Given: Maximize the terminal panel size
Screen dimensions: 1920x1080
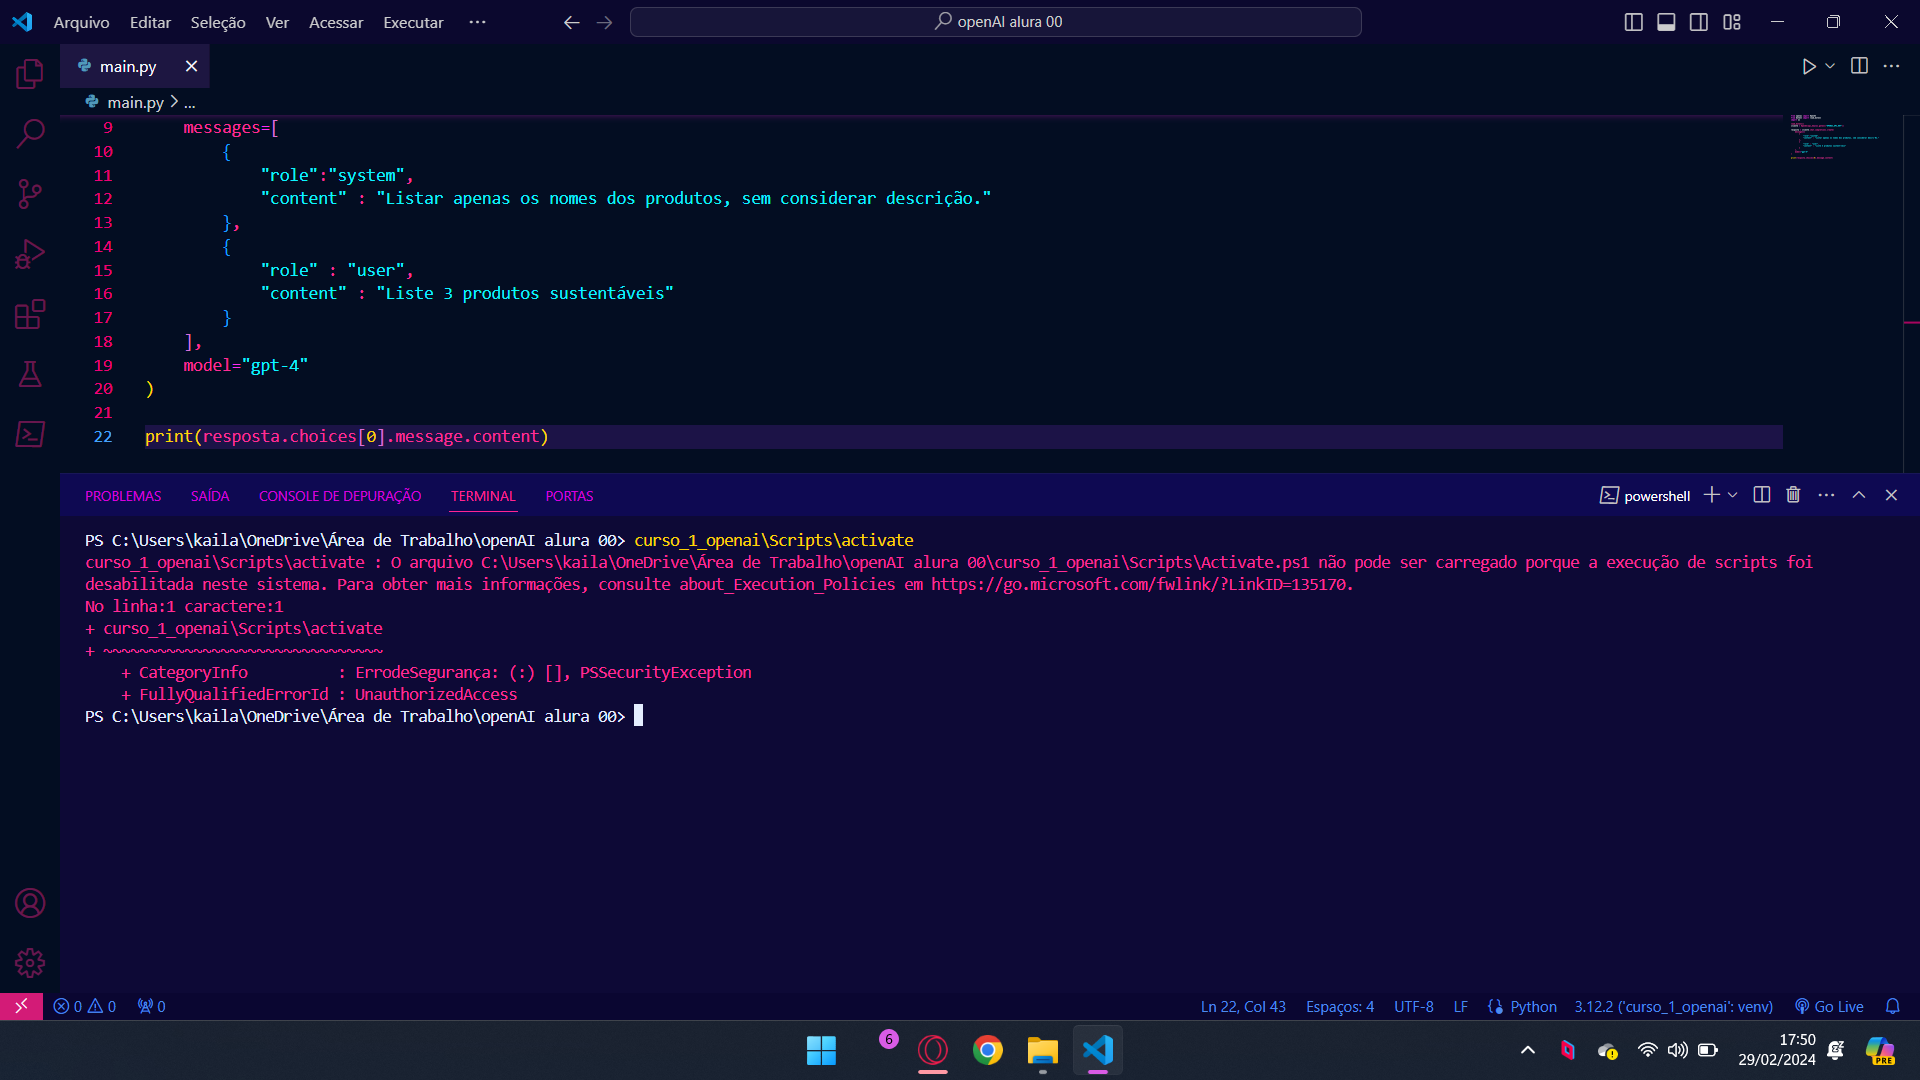Looking at the screenshot, I should 1859,495.
